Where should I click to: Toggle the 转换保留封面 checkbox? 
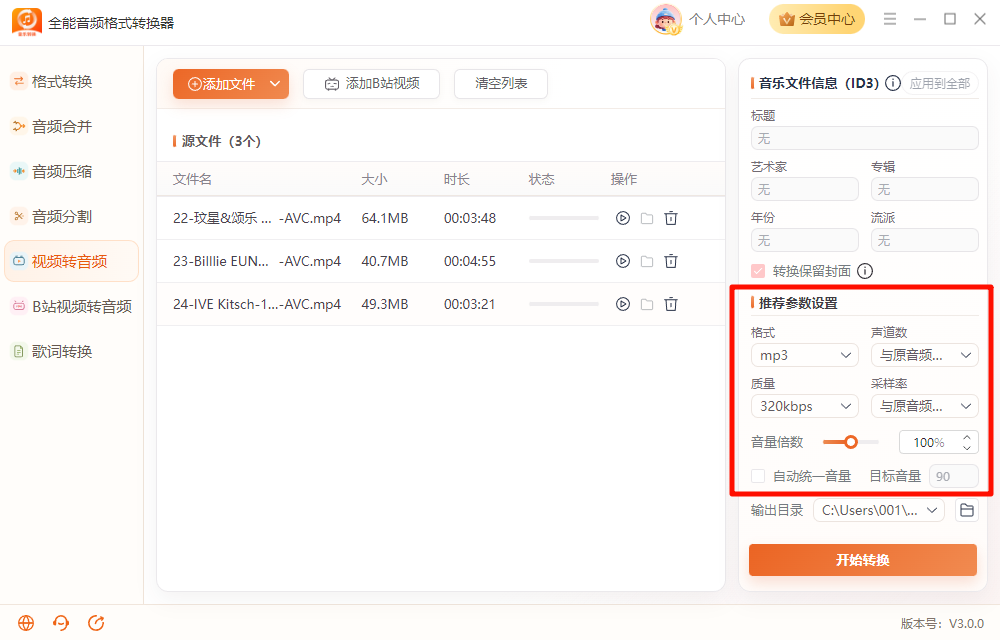[758, 271]
